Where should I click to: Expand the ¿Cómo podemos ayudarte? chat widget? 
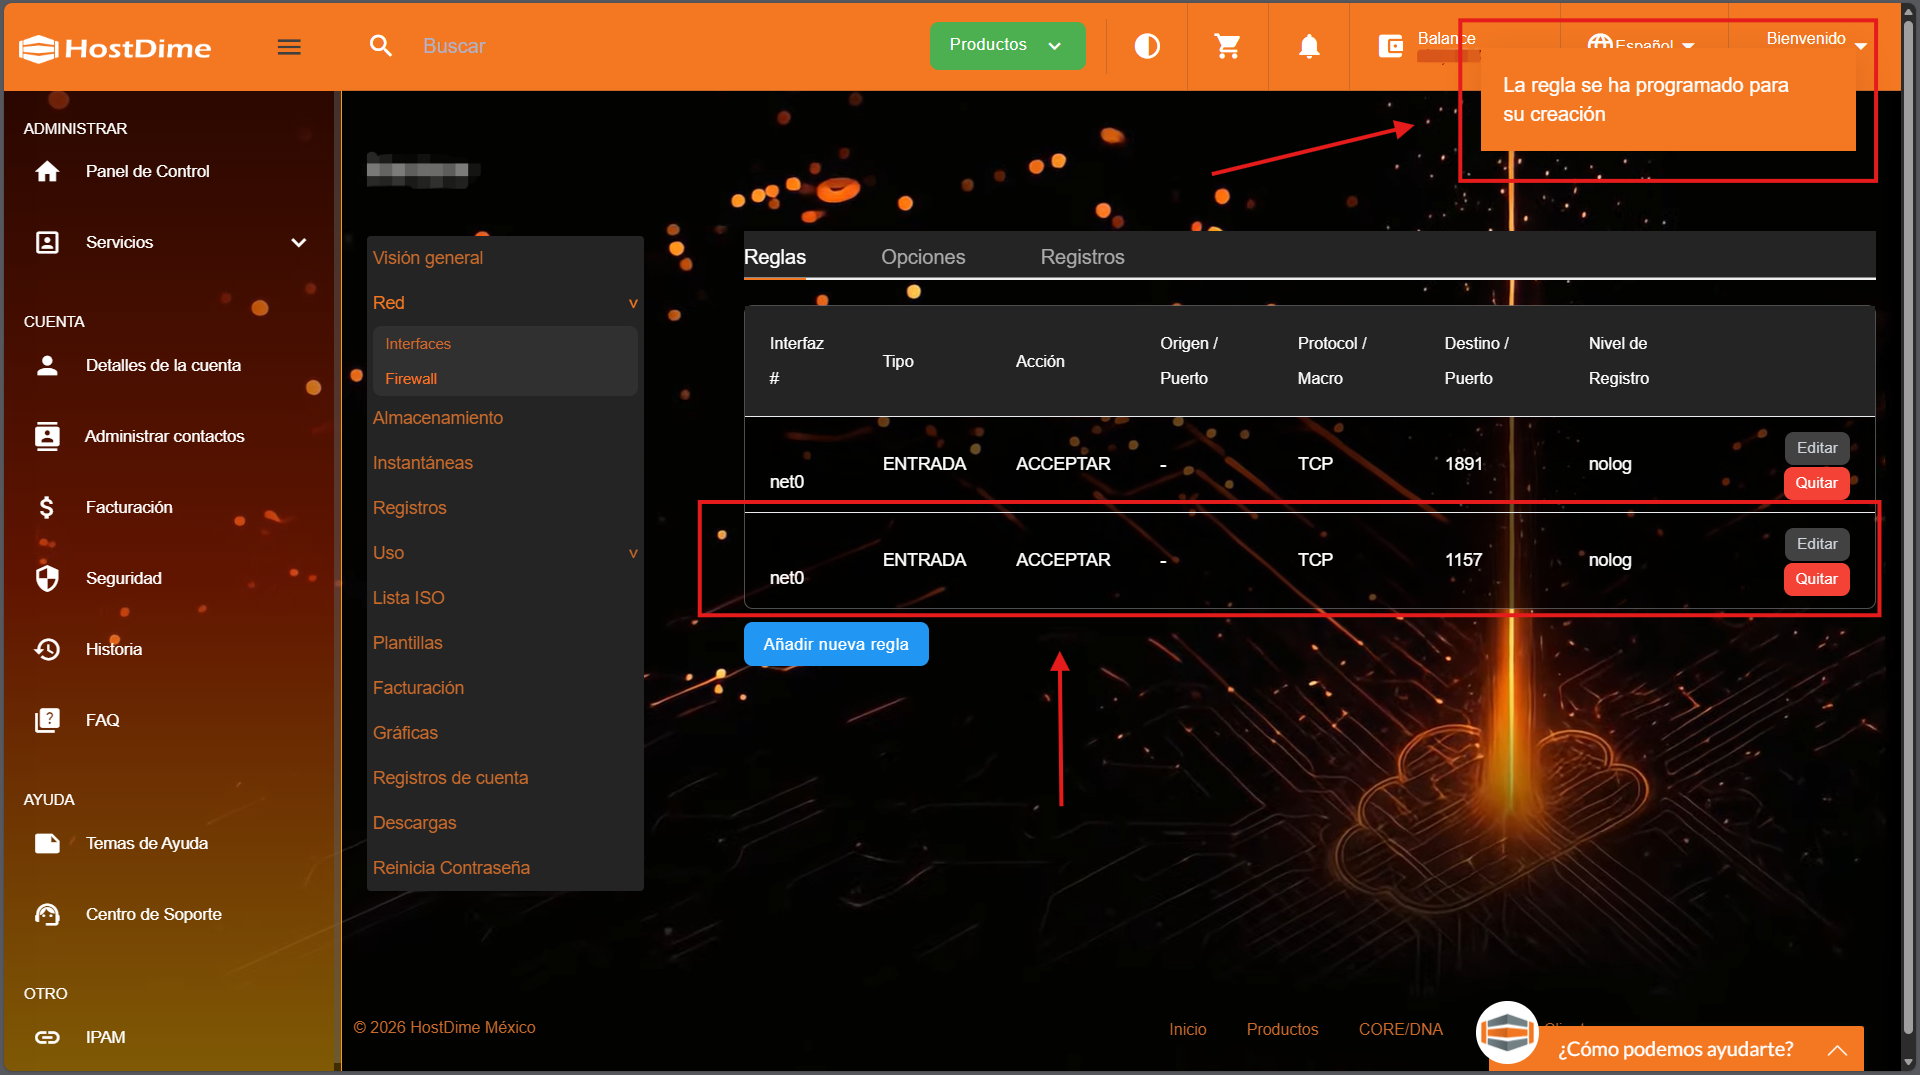pyautogui.click(x=1836, y=1049)
